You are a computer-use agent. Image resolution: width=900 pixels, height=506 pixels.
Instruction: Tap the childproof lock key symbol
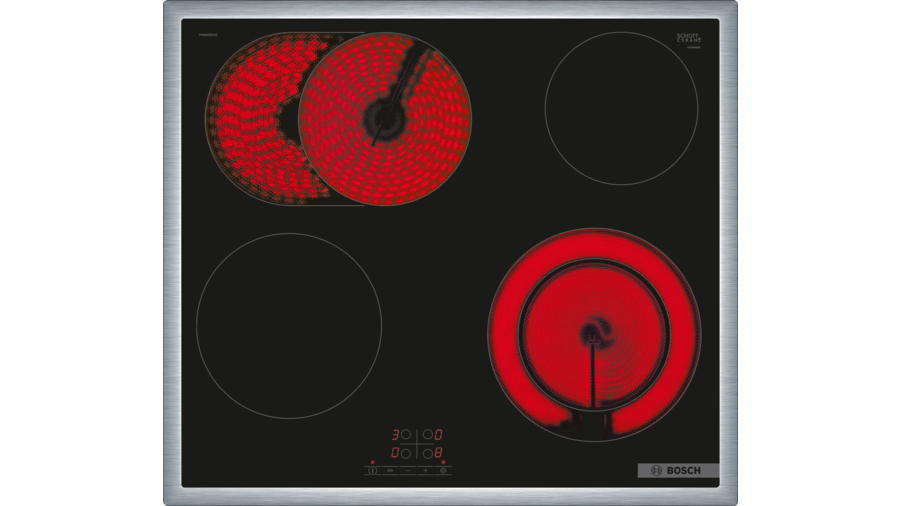coord(390,470)
